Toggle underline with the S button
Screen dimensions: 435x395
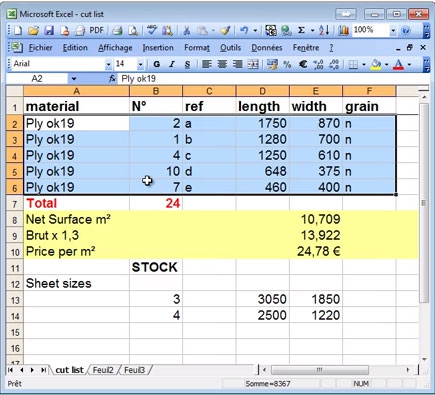click(x=187, y=64)
